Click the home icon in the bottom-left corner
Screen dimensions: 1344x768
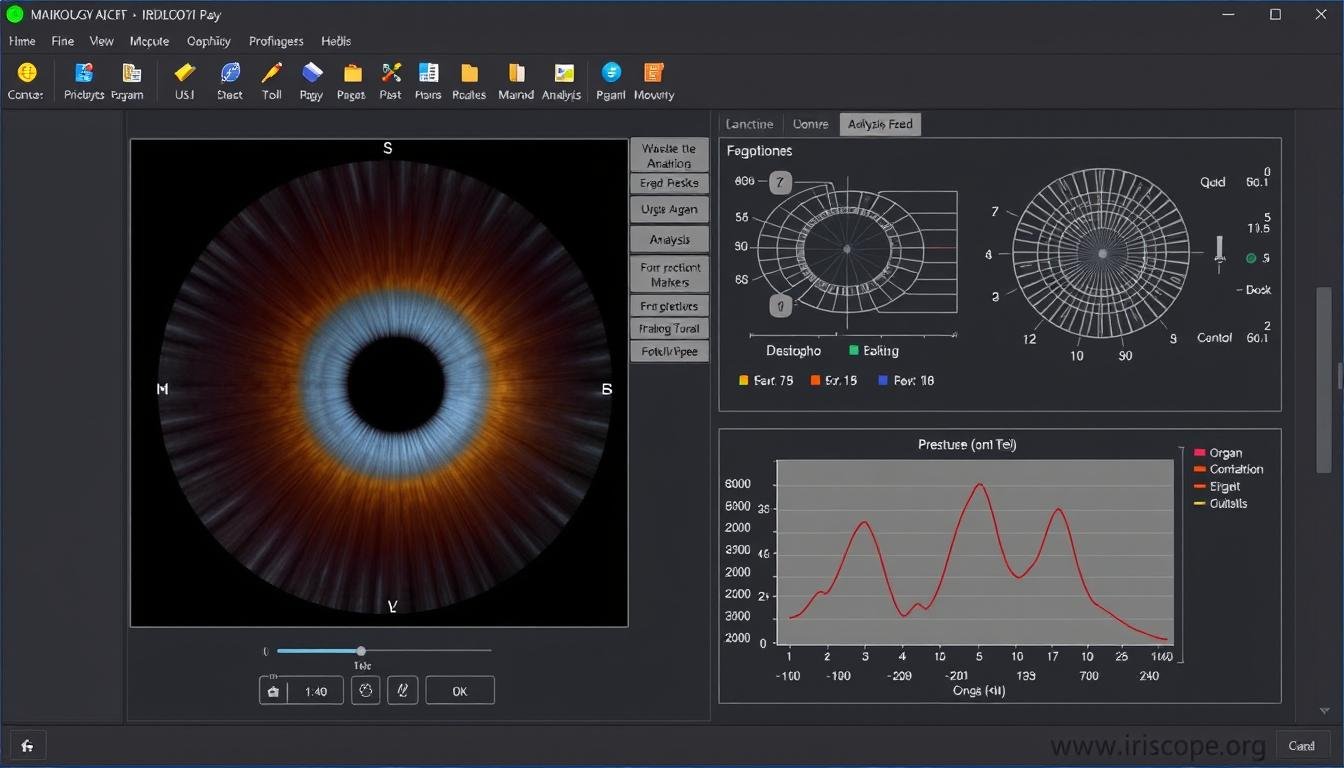(27, 745)
